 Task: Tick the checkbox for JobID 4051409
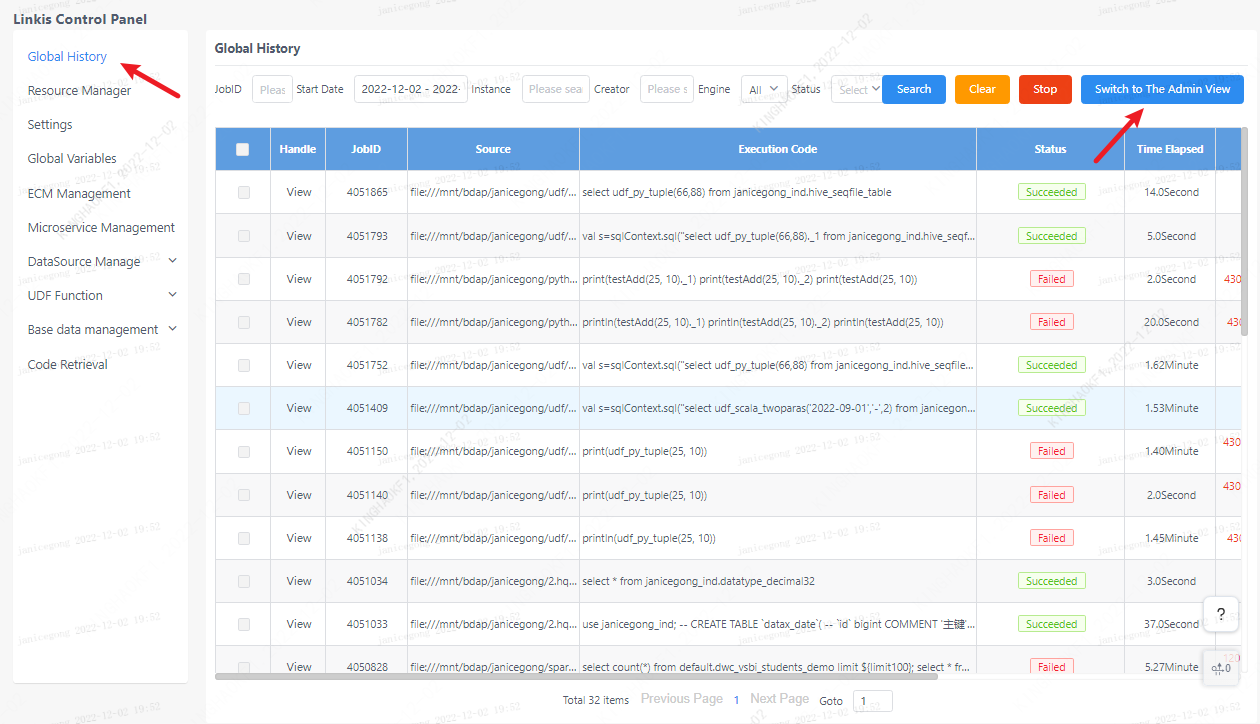pos(244,409)
